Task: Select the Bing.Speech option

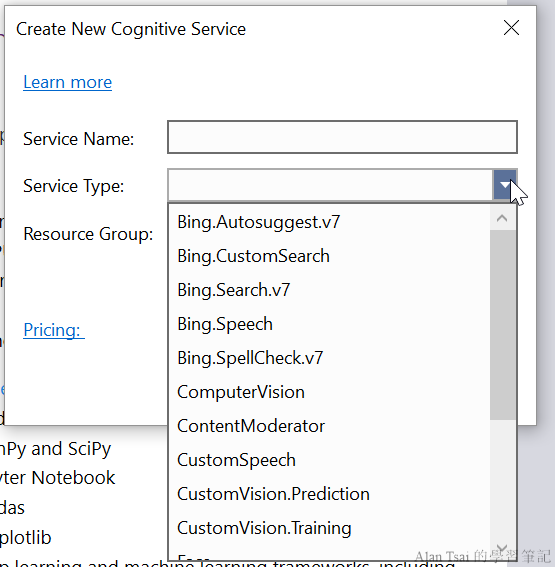Action: (x=329, y=324)
